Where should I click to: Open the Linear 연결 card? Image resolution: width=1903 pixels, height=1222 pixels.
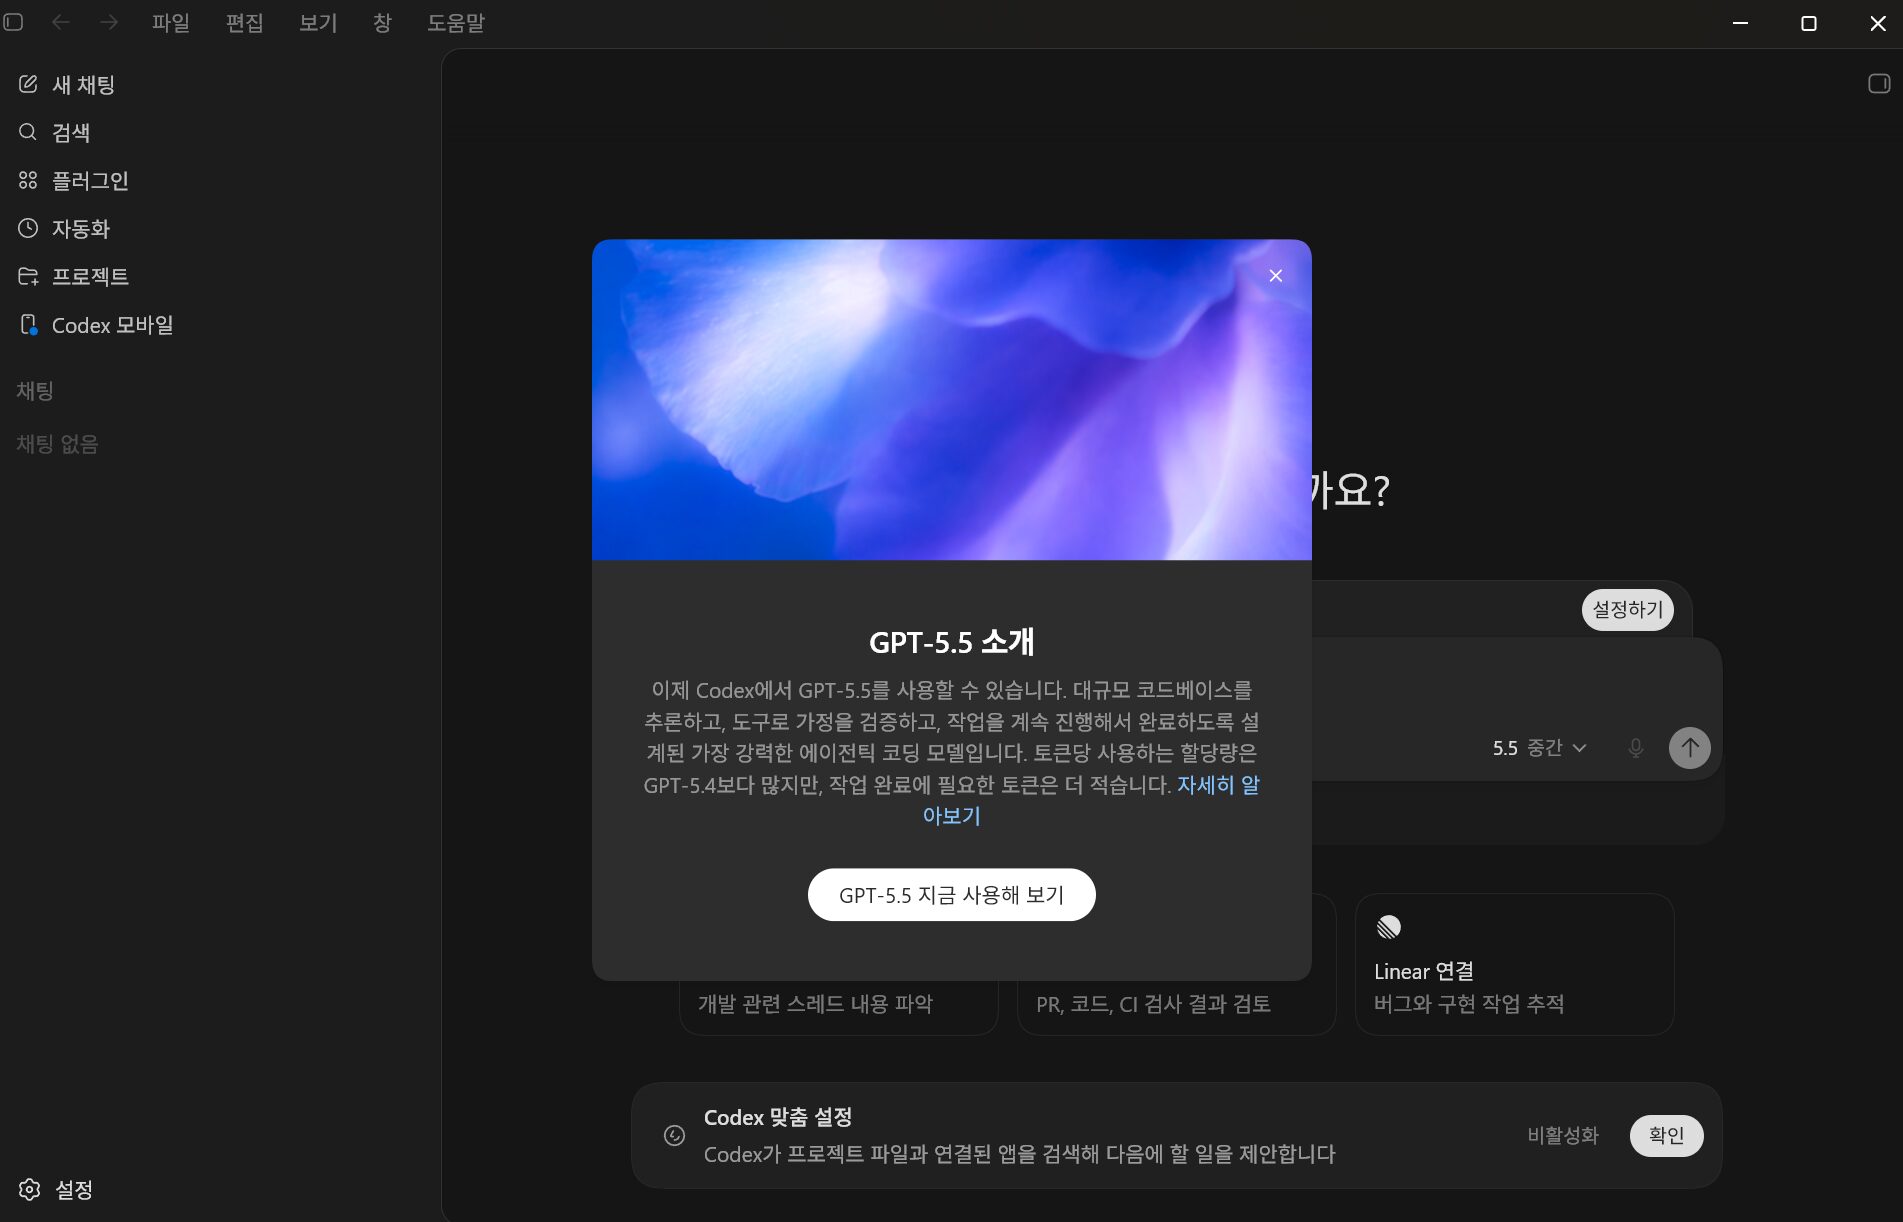click(1514, 964)
